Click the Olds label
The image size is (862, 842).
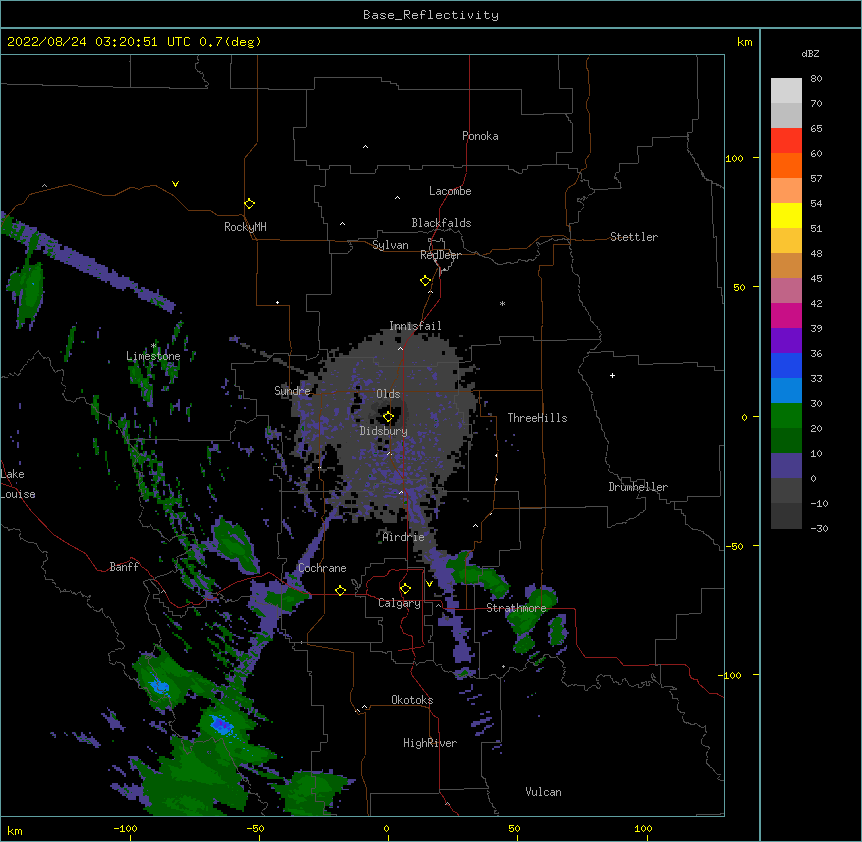[x=388, y=394]
